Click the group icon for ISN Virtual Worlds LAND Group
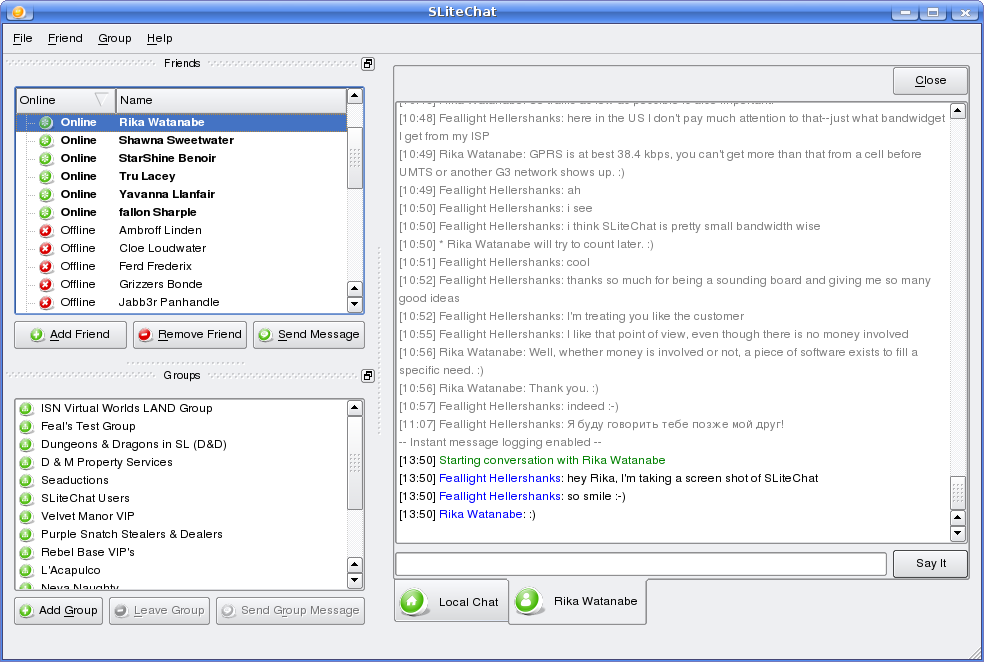The width and height of the screenshot is (984, 662). click(x=26, y=408)
